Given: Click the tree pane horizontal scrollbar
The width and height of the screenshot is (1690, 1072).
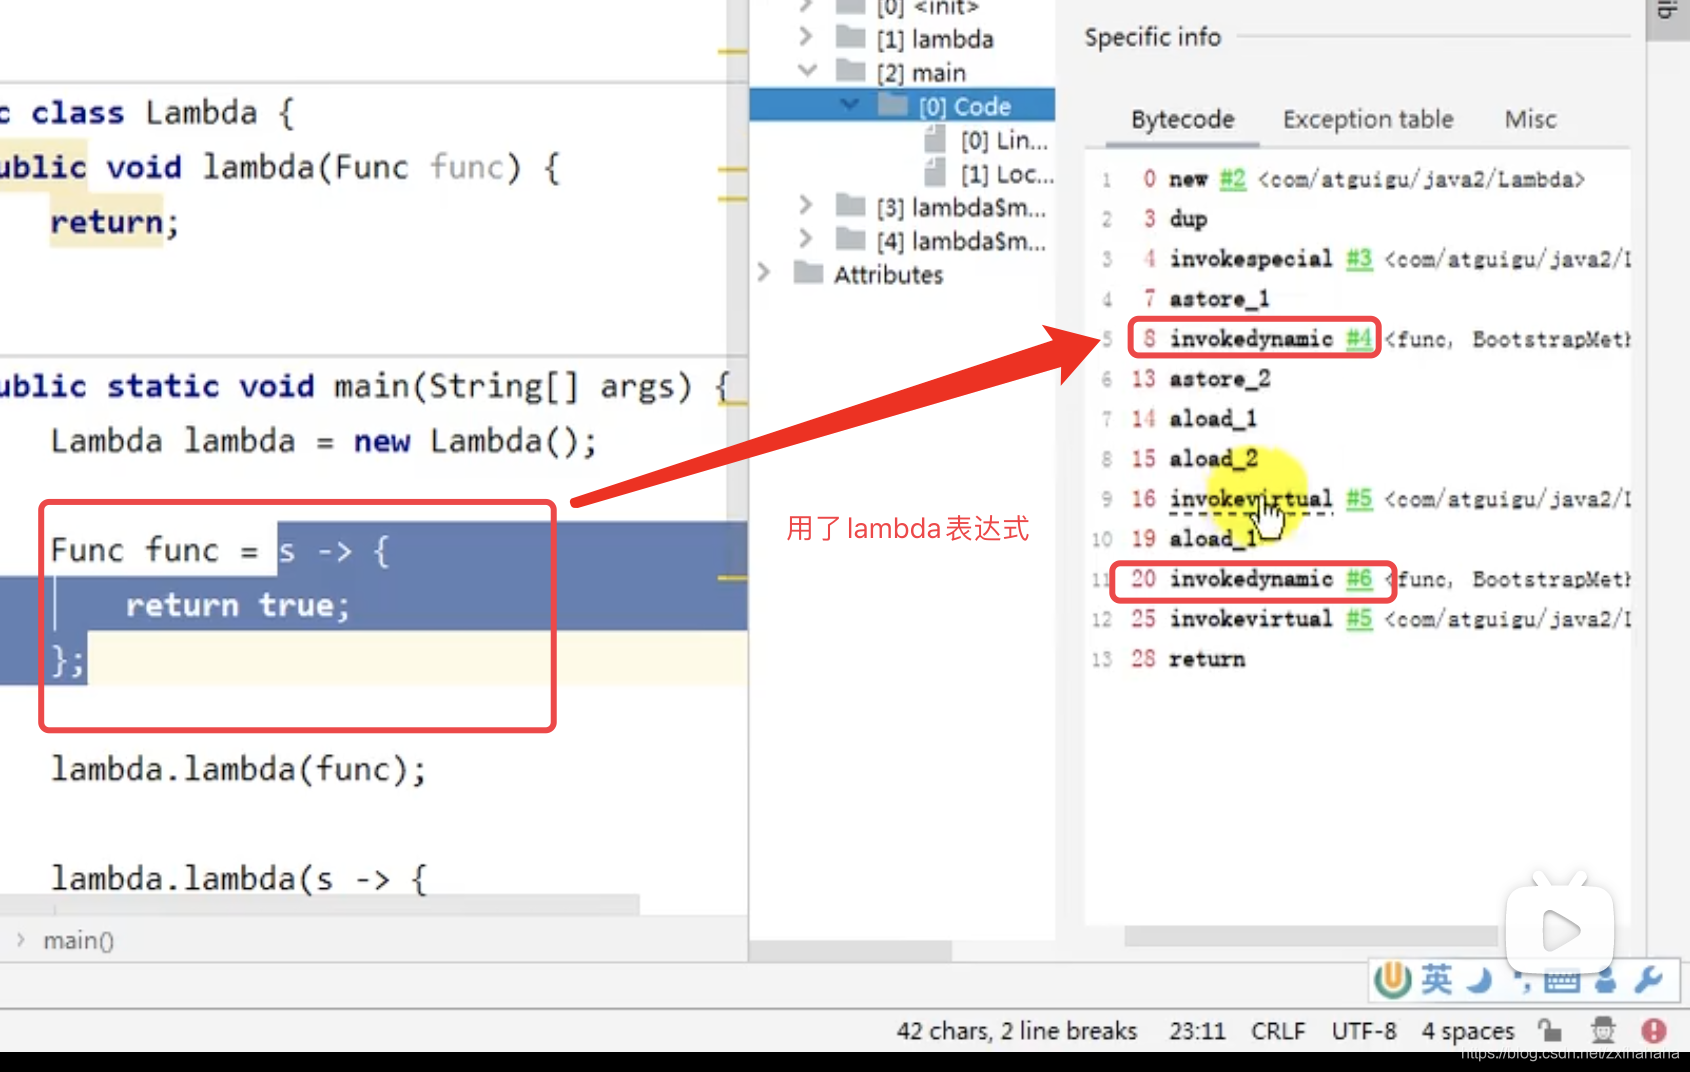Looking at the screenshot, I should (851, 949).
